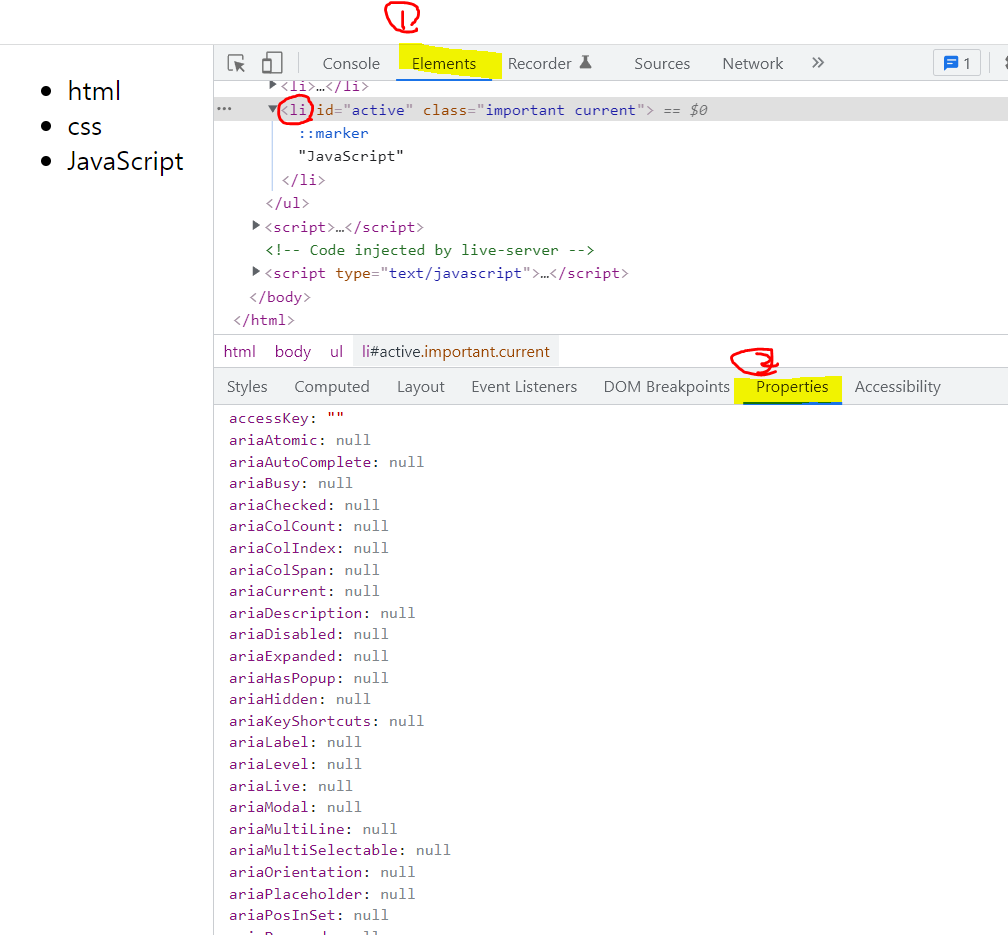Screen dimensions: 1008x935
Task: Open the Sources tab
Action: pyautogui.click(x=662, y=64)
